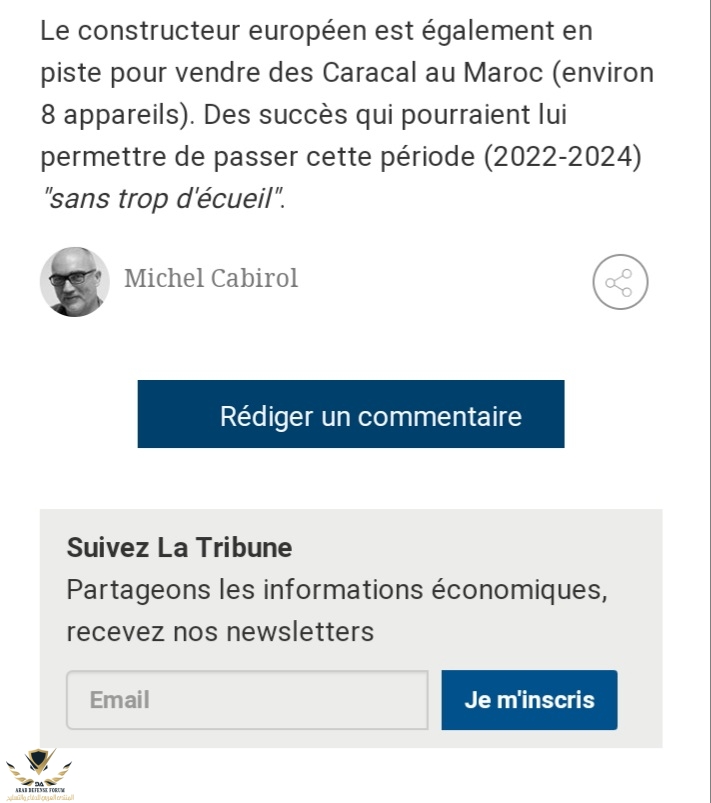This screenshot has width=711, height=803.
Task: Click the share icon beside the author
Action: click(x=620, y=281)
